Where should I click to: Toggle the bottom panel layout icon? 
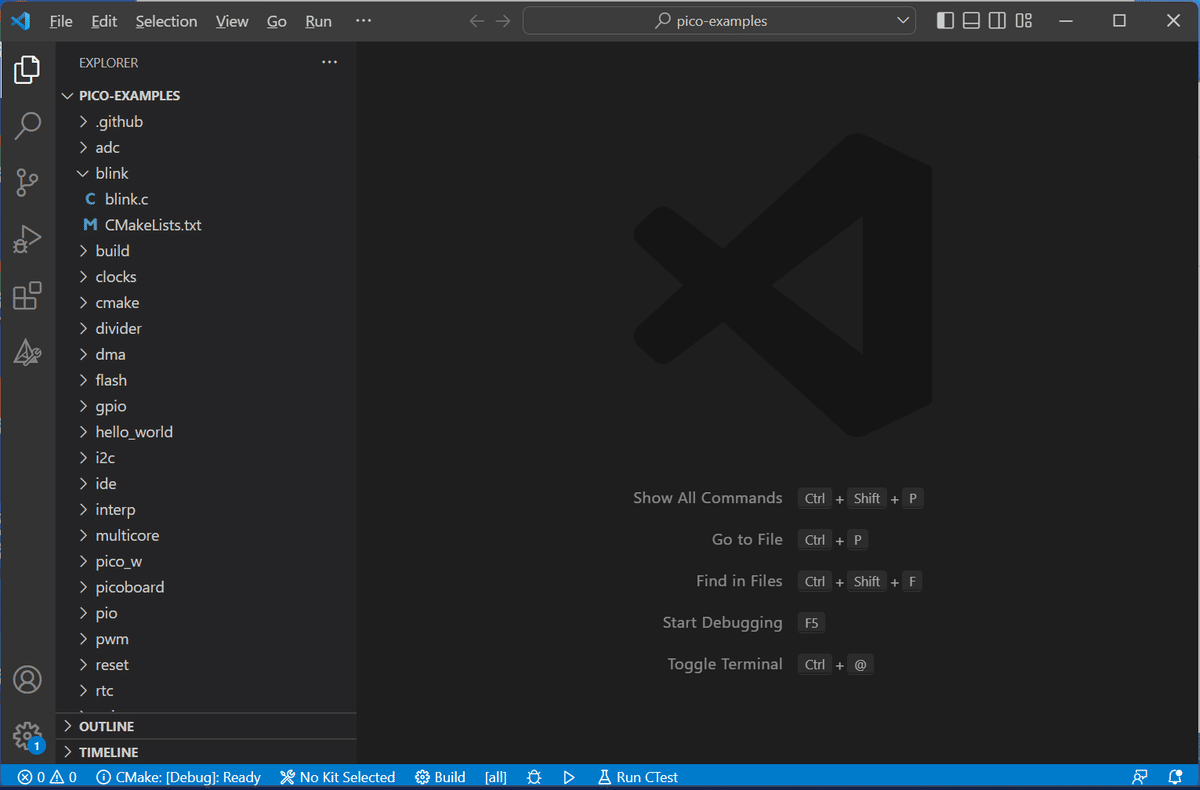[x=971, y=21]
